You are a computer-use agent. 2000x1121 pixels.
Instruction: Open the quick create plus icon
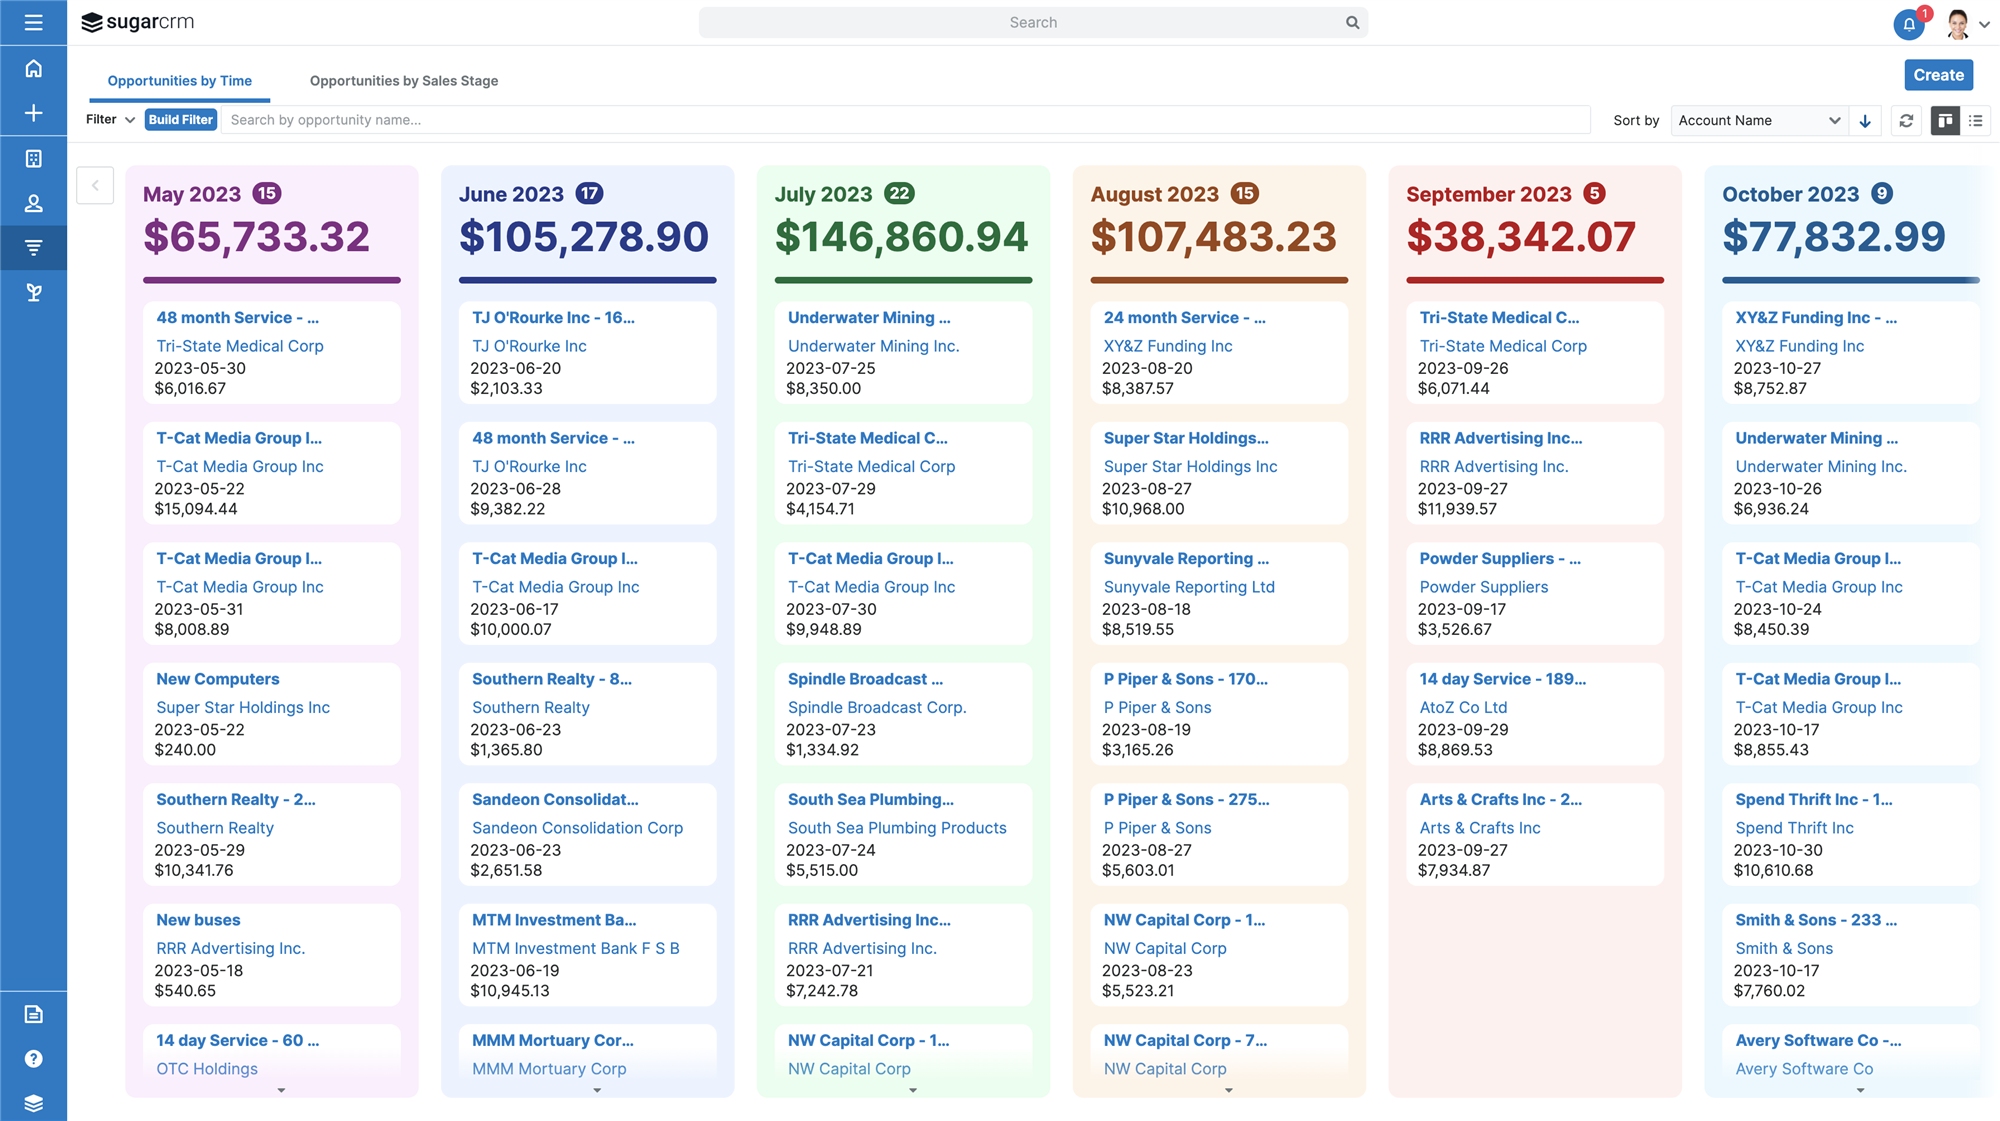33,113
